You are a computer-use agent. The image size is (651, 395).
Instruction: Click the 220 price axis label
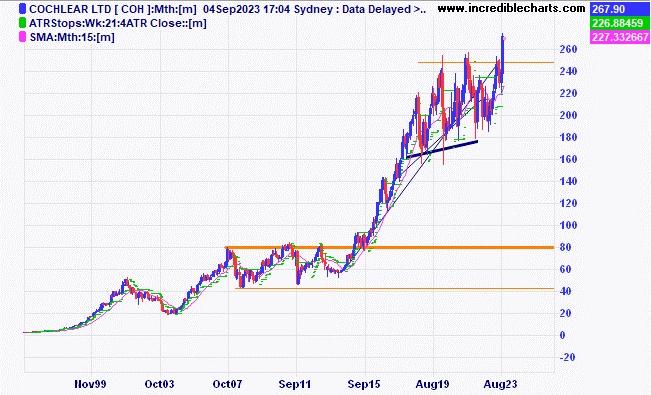click(x=568, y=93)
